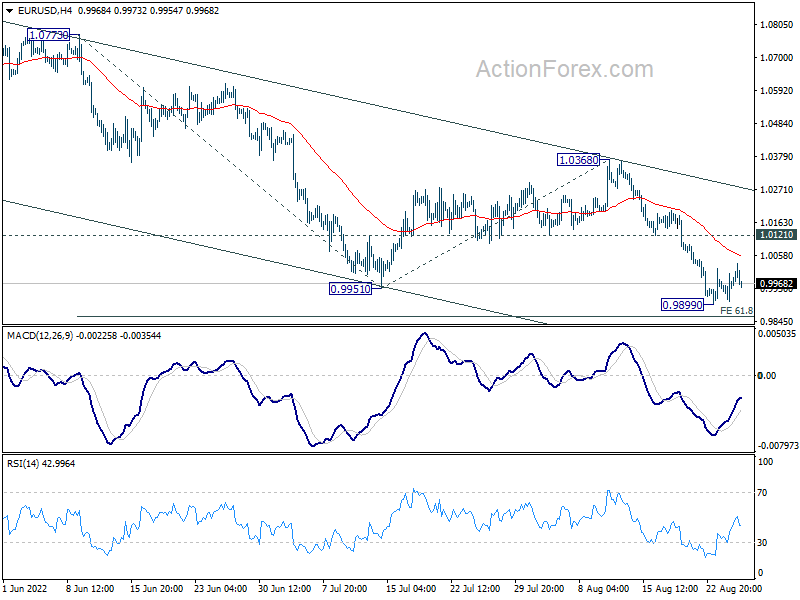Click the 8 Jun 12:00 date label
This screenshot has width=800, height=600.
tap(90, 589)
